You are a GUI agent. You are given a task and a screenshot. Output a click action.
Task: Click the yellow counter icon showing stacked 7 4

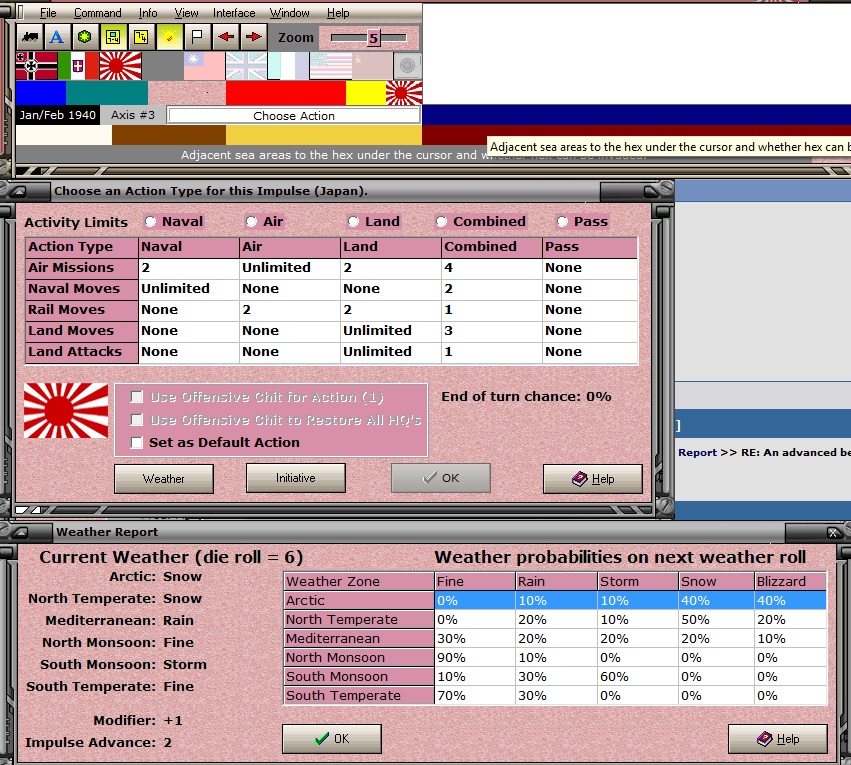tap(141, 37)
